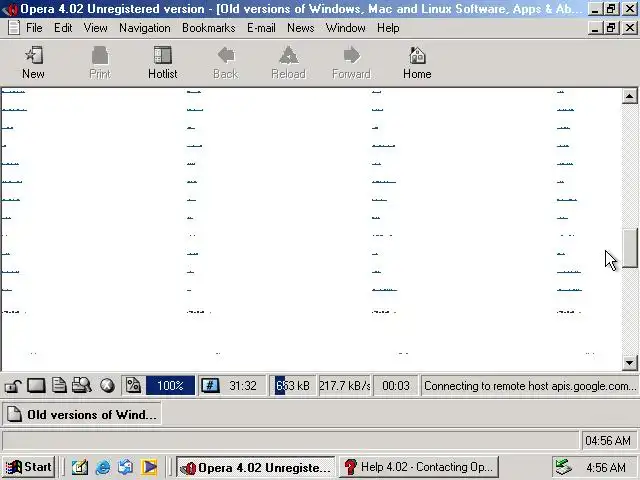Screen dimensions: 640x480
Task: Click the 04:56 AM clock in Opera
Action: pos(608,441)
